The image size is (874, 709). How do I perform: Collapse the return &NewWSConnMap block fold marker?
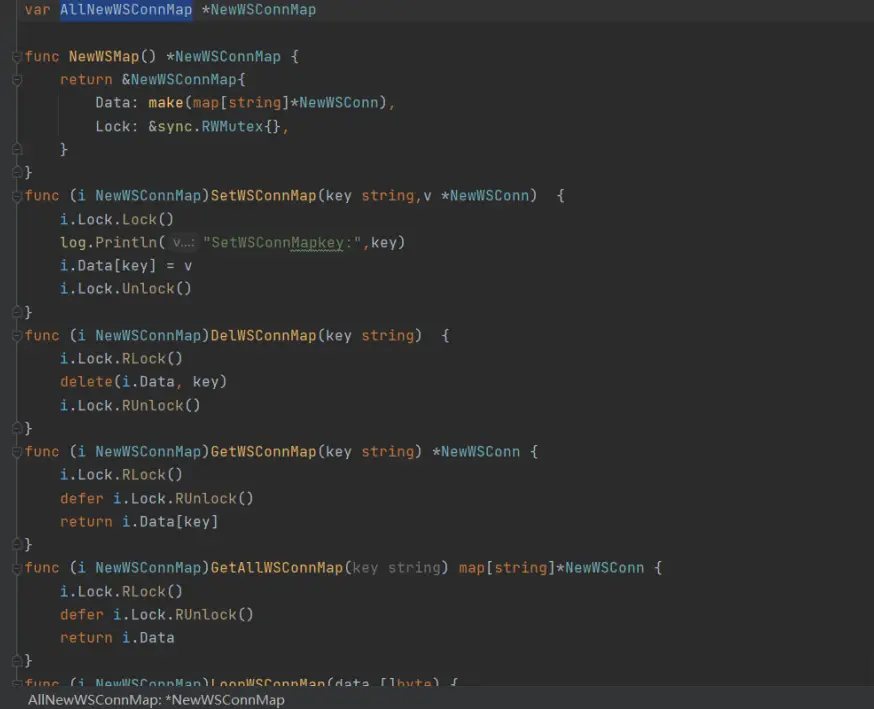pos(17,80)
